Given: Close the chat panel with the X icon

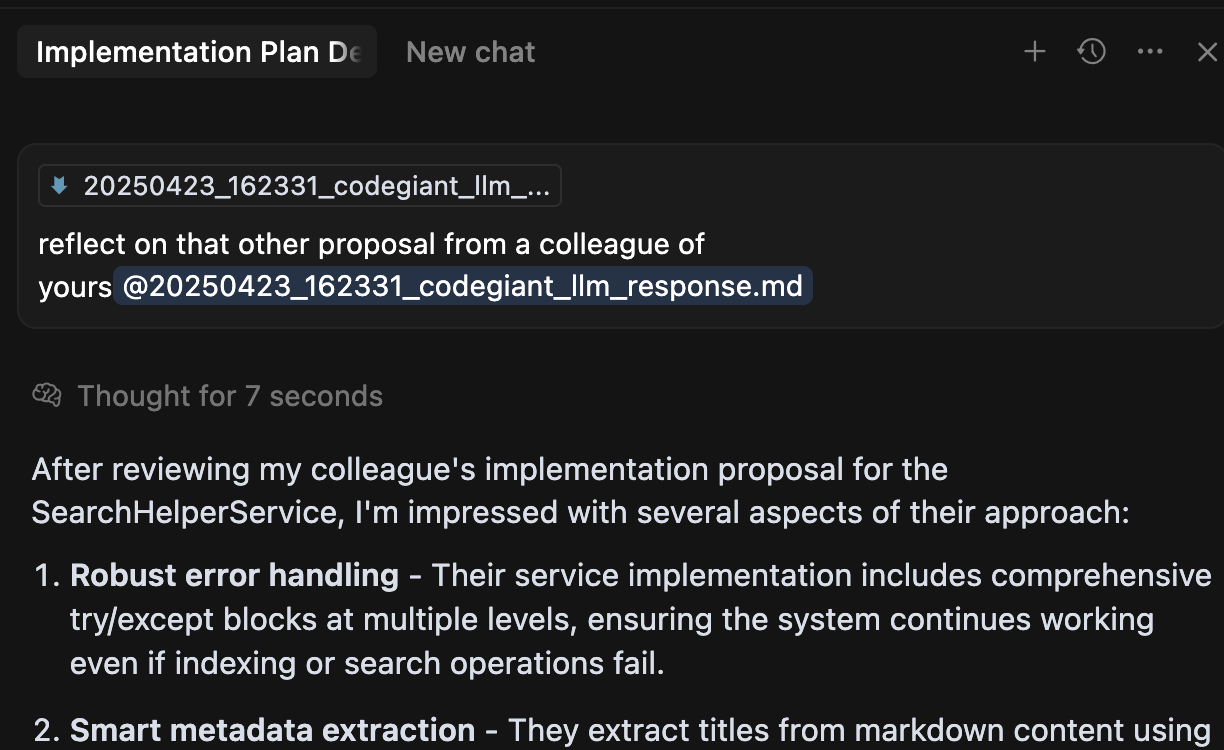Looking at the screenshot, I should pos(1207,51).
